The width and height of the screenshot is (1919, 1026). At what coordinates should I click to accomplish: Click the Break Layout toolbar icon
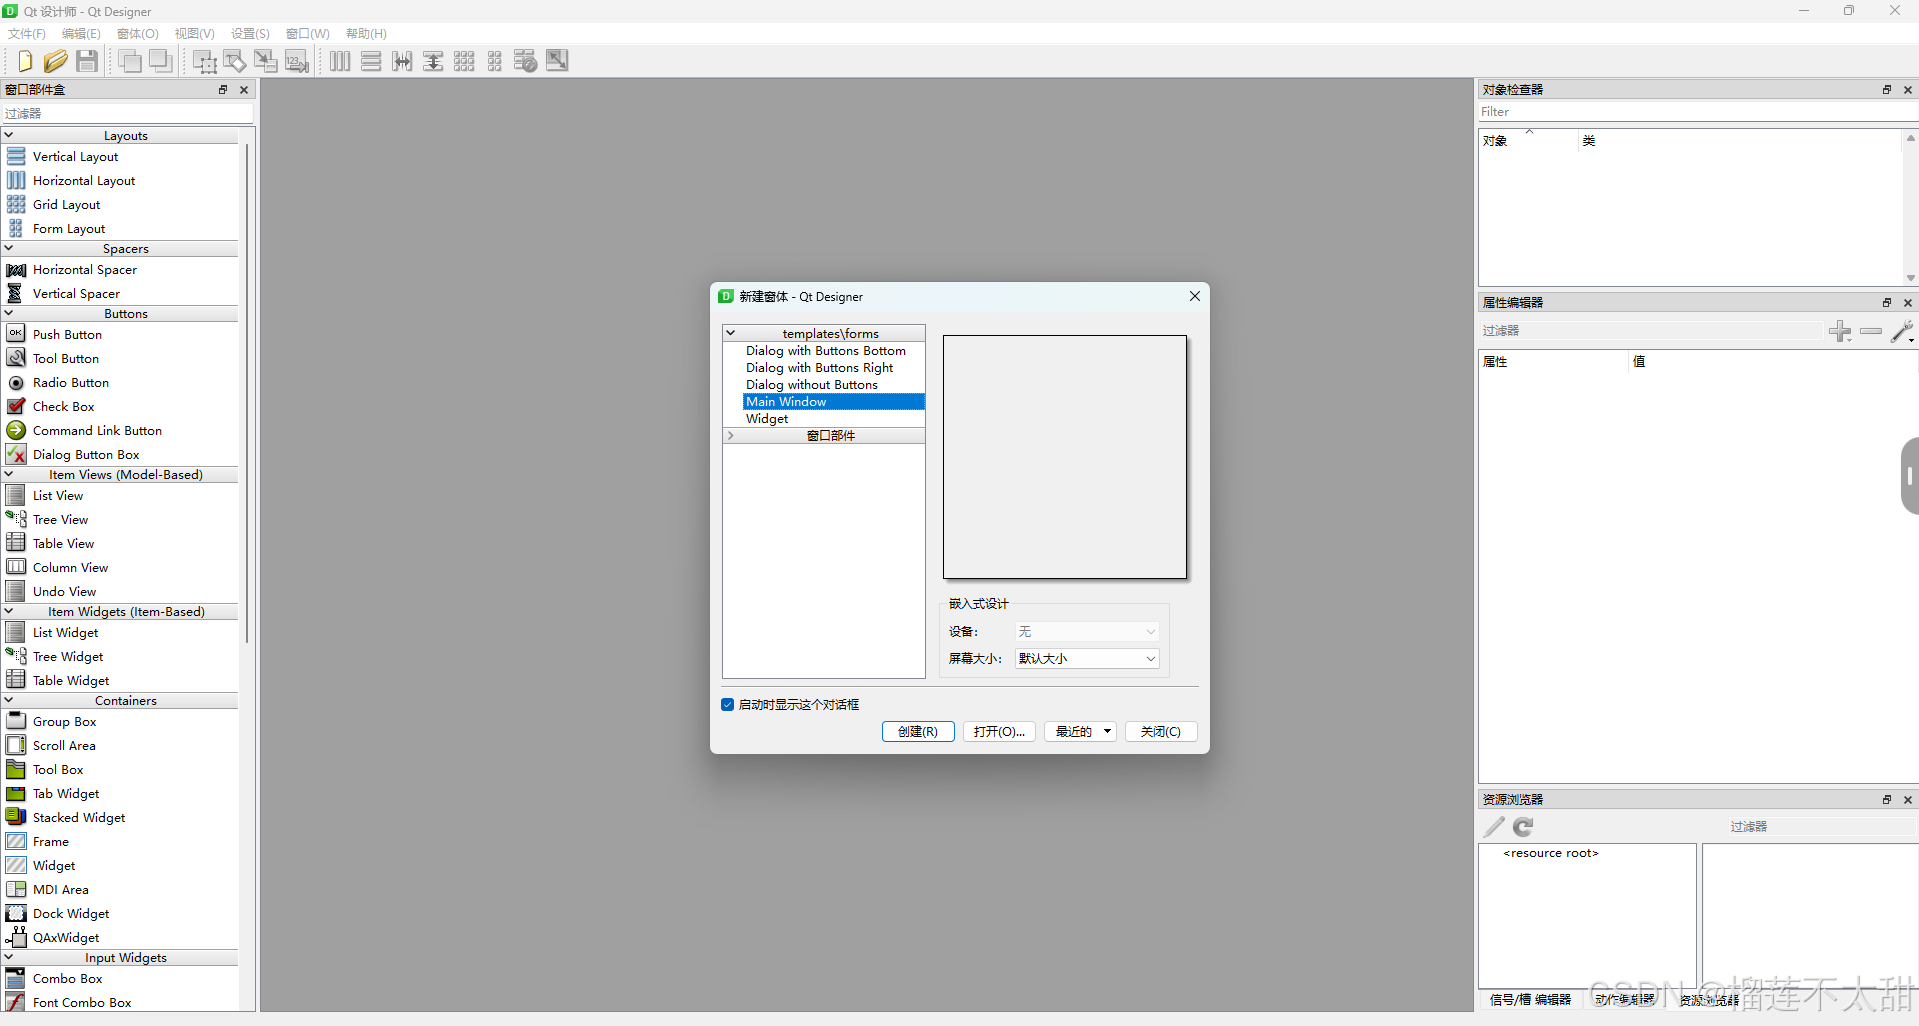pos(526,61)
